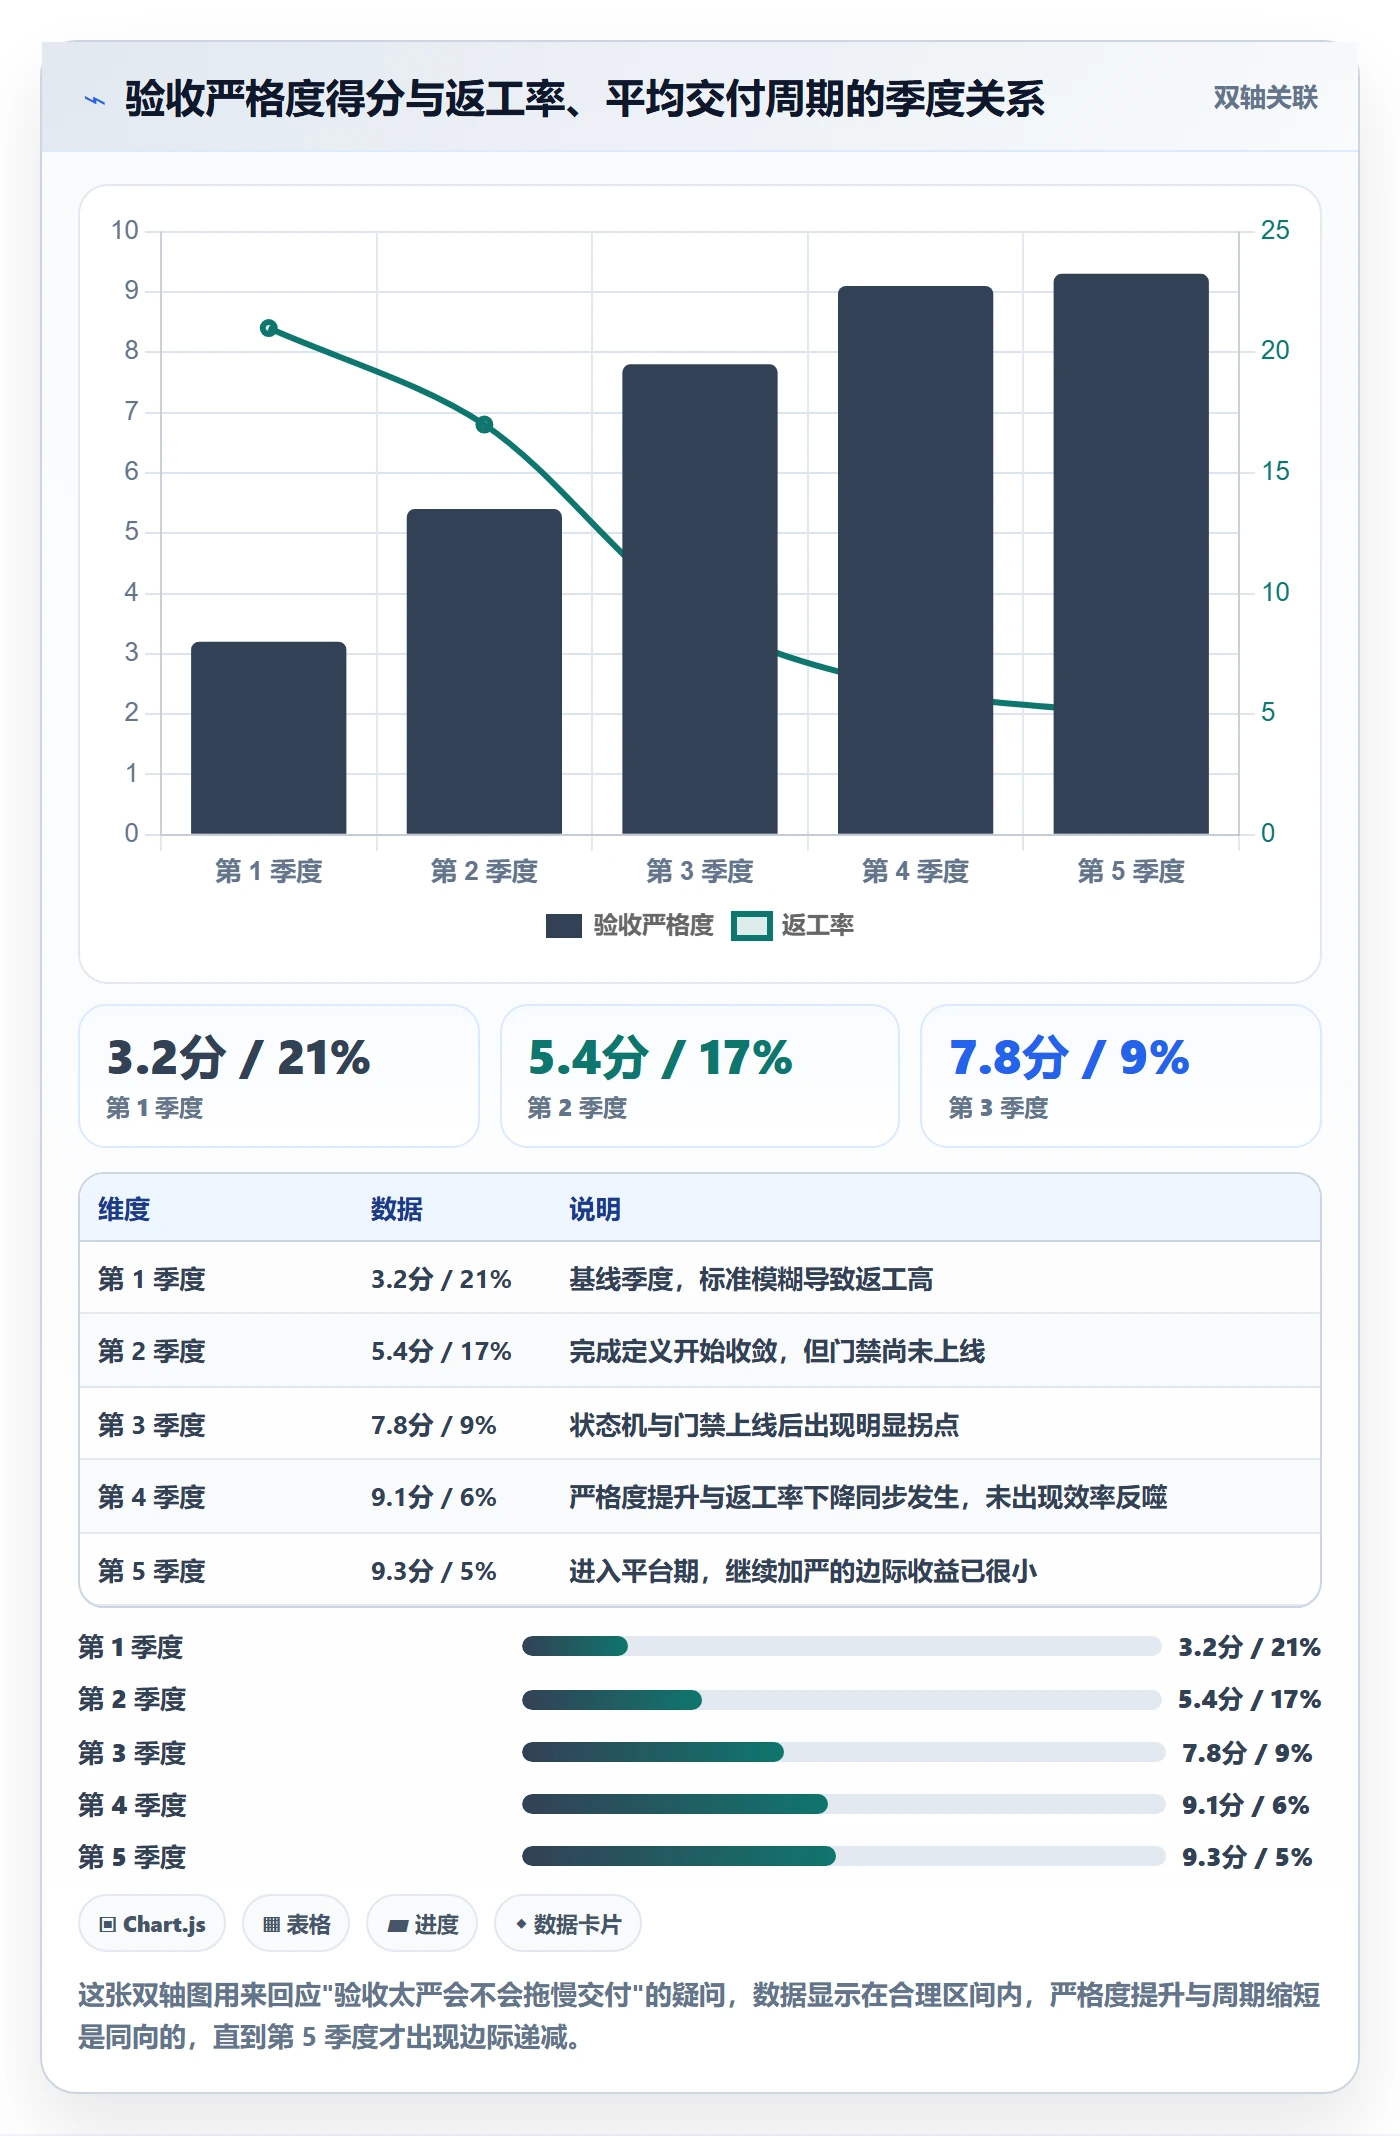Click the 第 1 季度 bar in the chart

268,737
